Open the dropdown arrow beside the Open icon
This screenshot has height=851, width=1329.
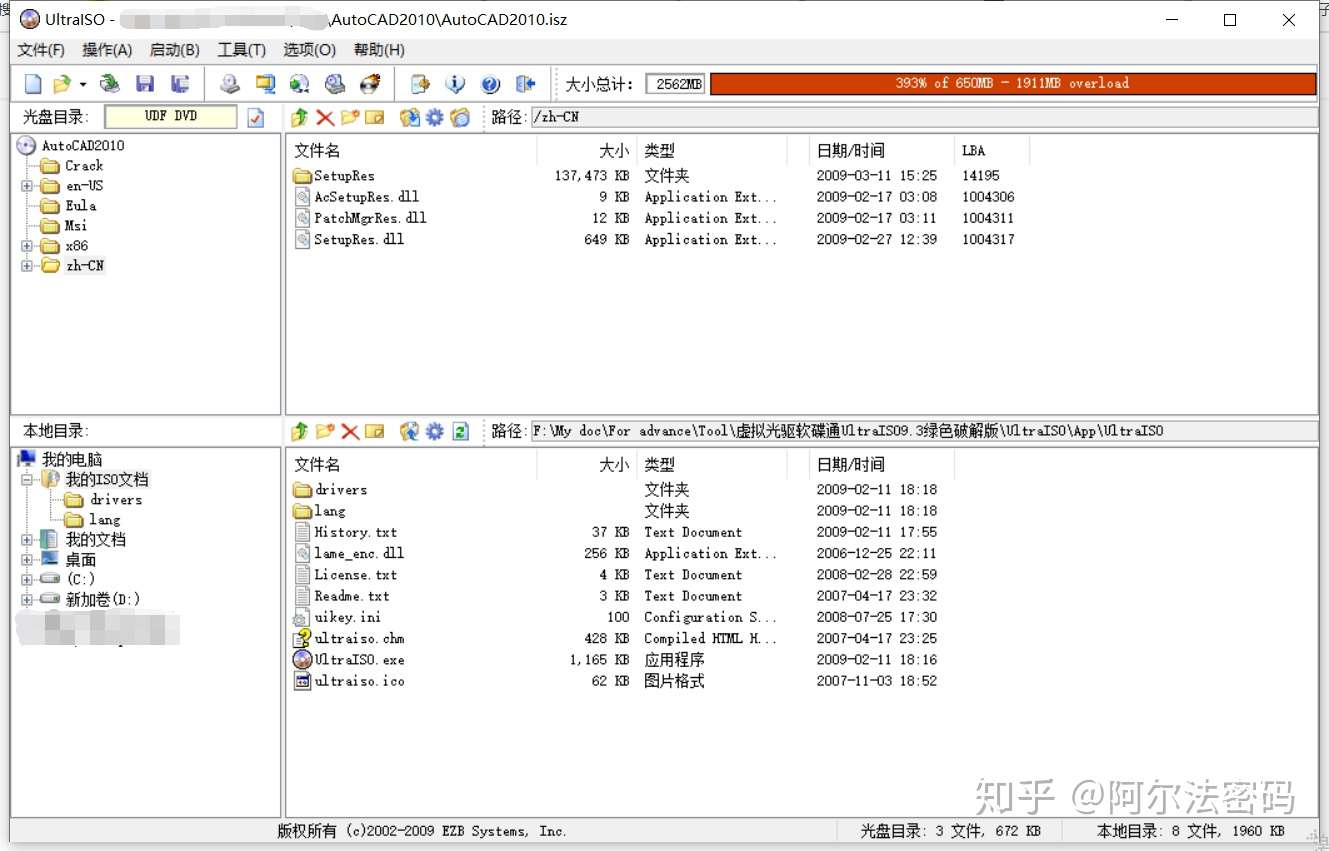point(83,84)
